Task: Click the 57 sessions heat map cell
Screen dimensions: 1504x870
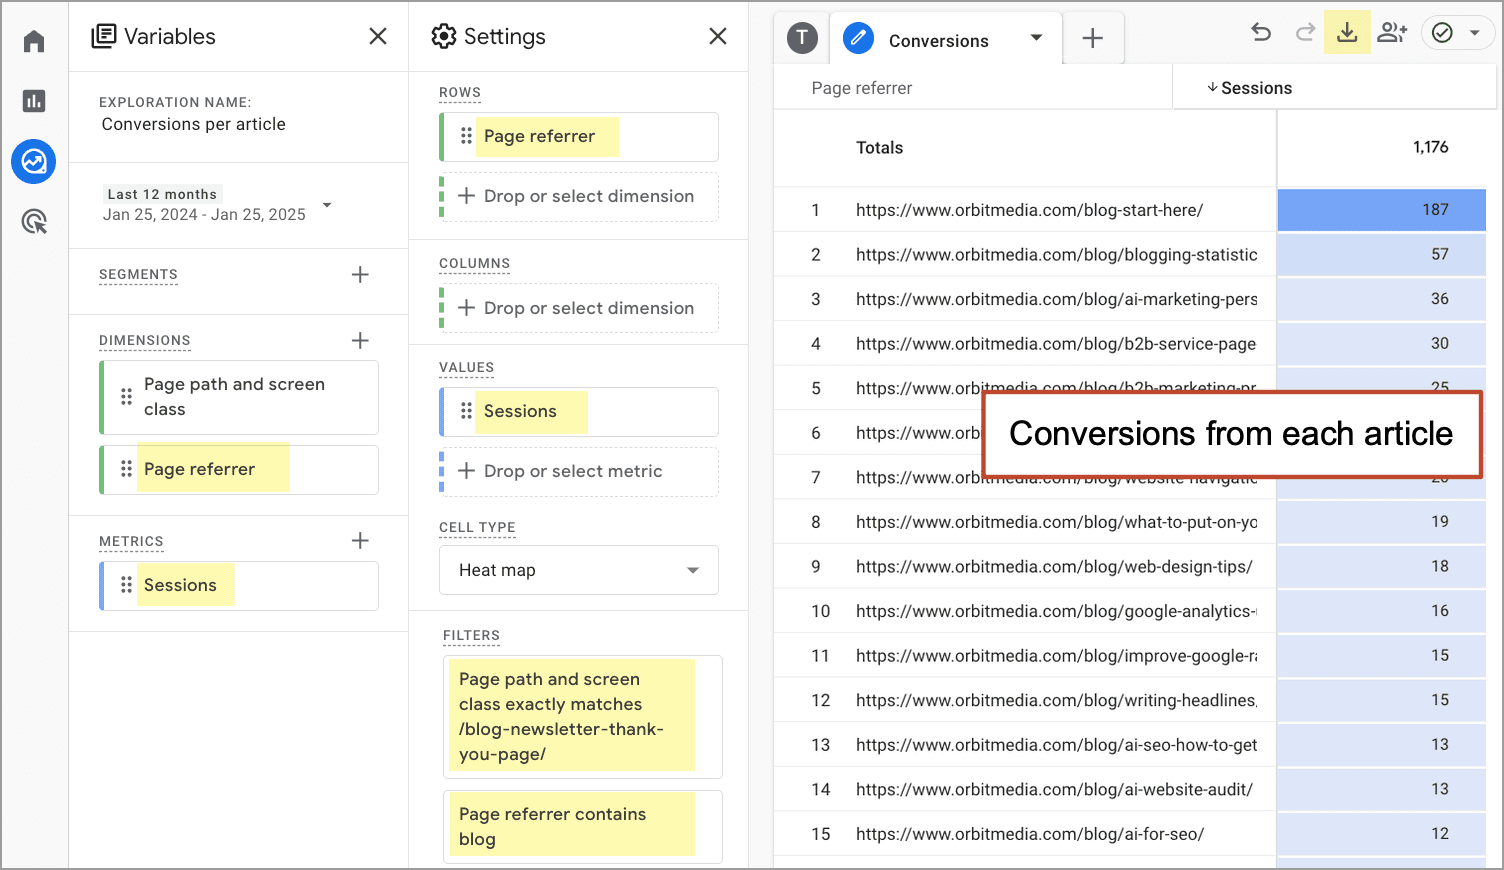Action: click(1382, 254)
